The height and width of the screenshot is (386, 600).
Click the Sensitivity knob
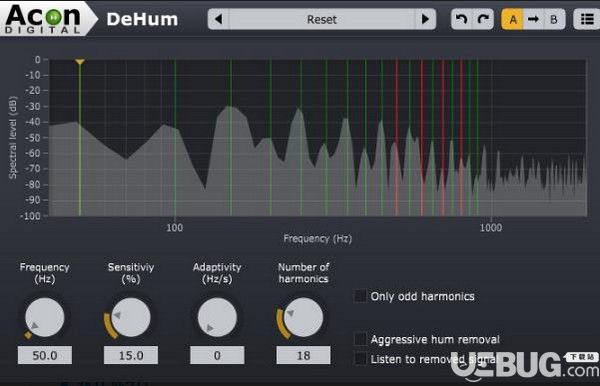tap(130, 317)
